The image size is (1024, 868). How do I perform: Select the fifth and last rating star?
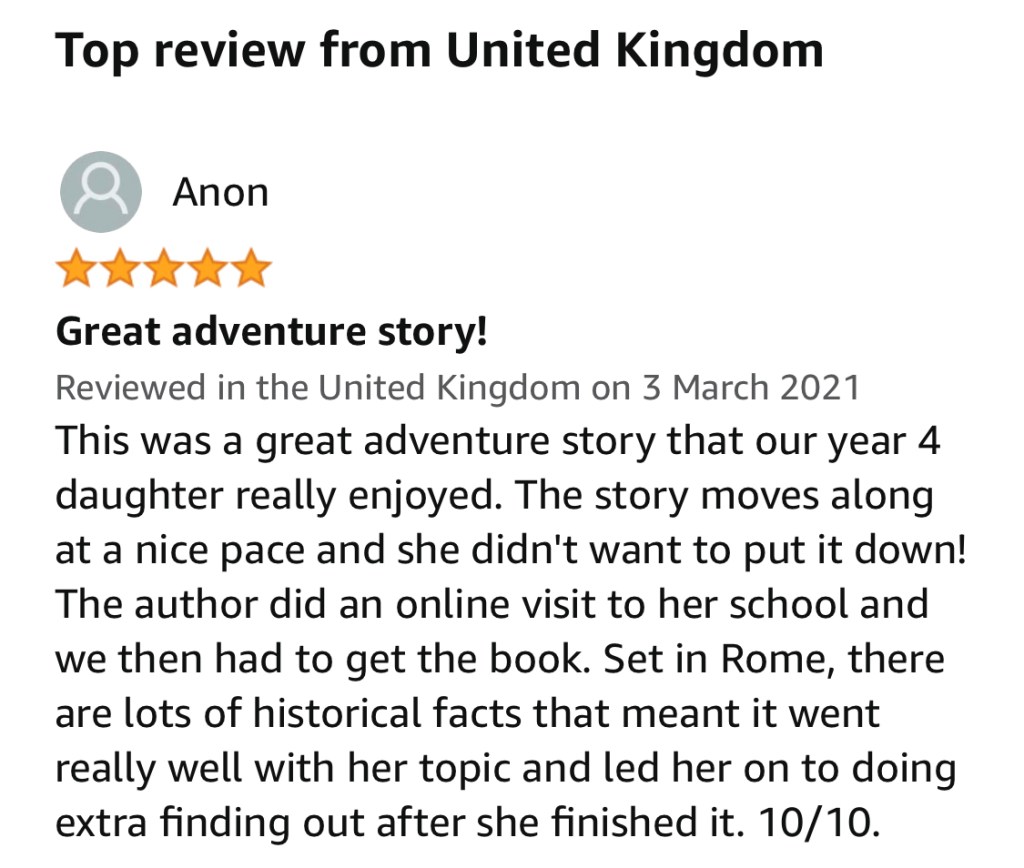click(250, 269)
